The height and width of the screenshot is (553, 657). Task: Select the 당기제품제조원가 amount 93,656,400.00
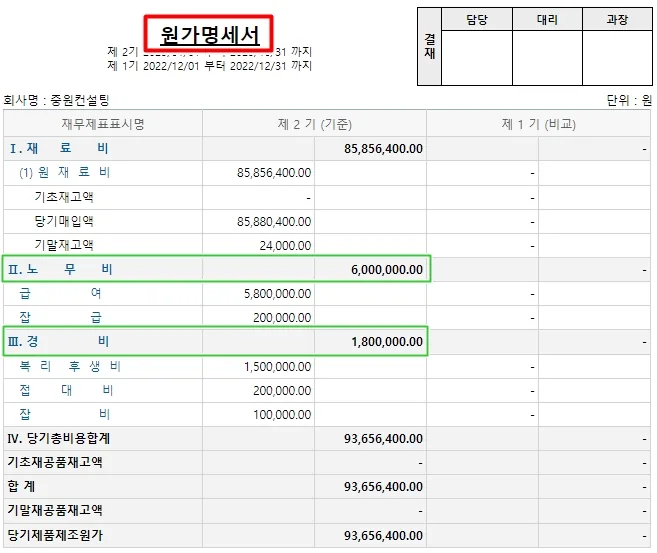point(383,535)
